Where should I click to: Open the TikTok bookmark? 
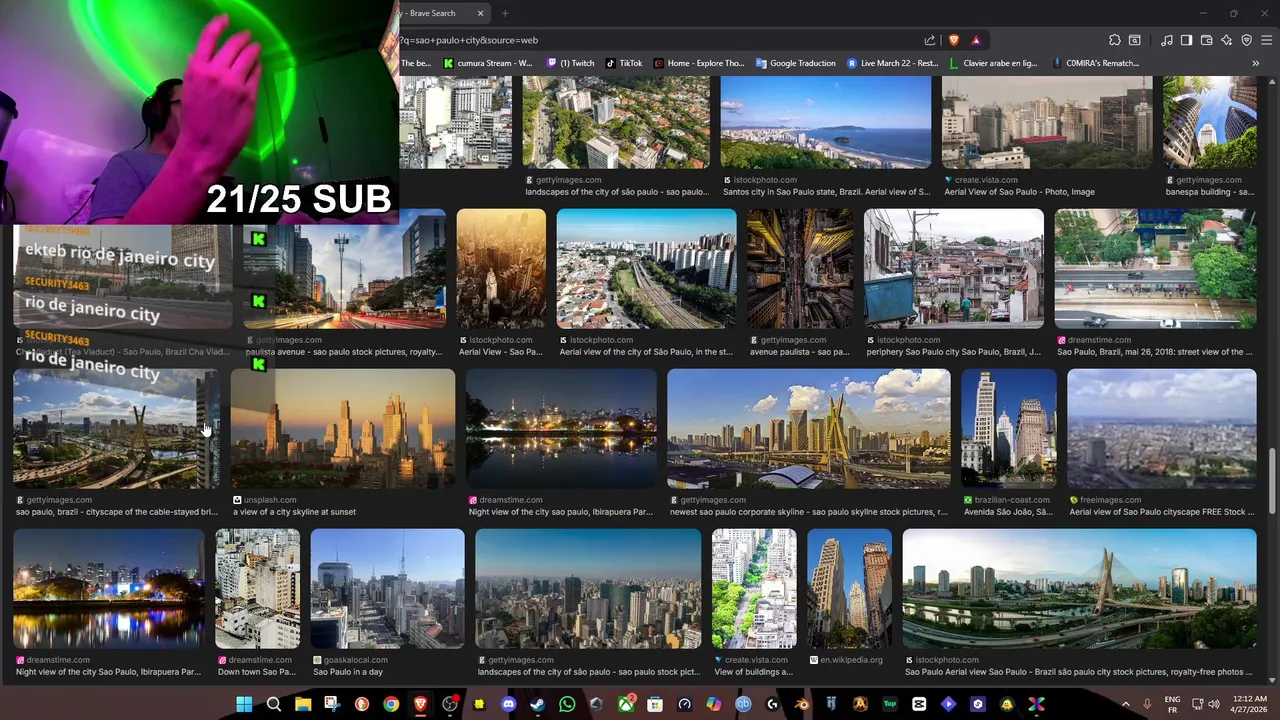click(624, 63)
